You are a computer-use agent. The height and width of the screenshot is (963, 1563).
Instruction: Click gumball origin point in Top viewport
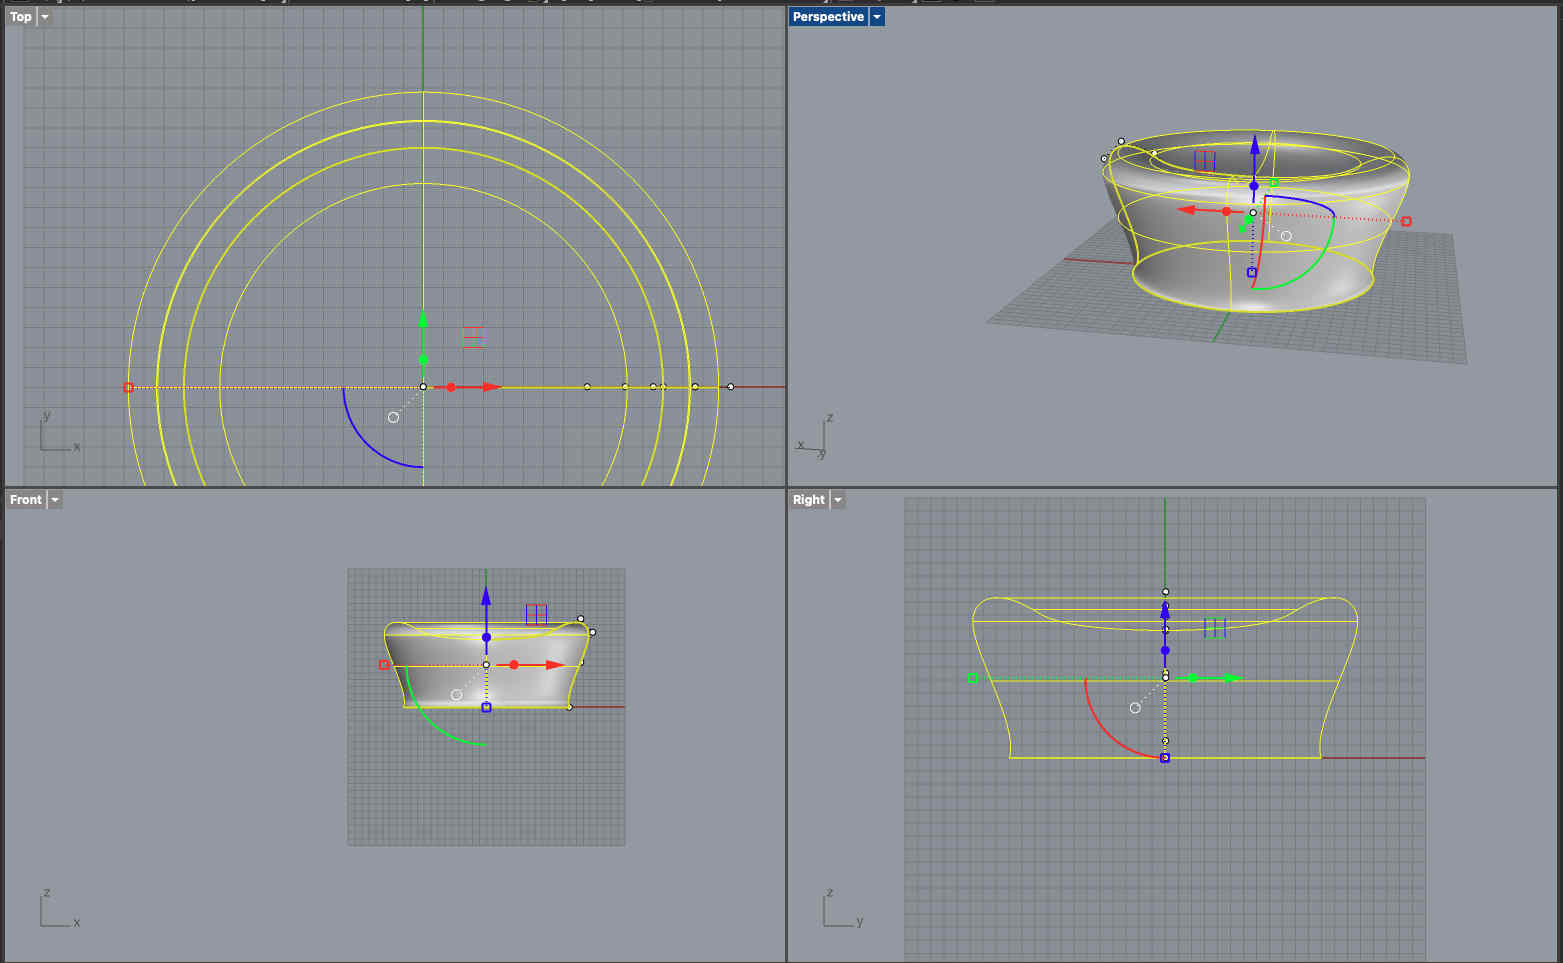423,387
